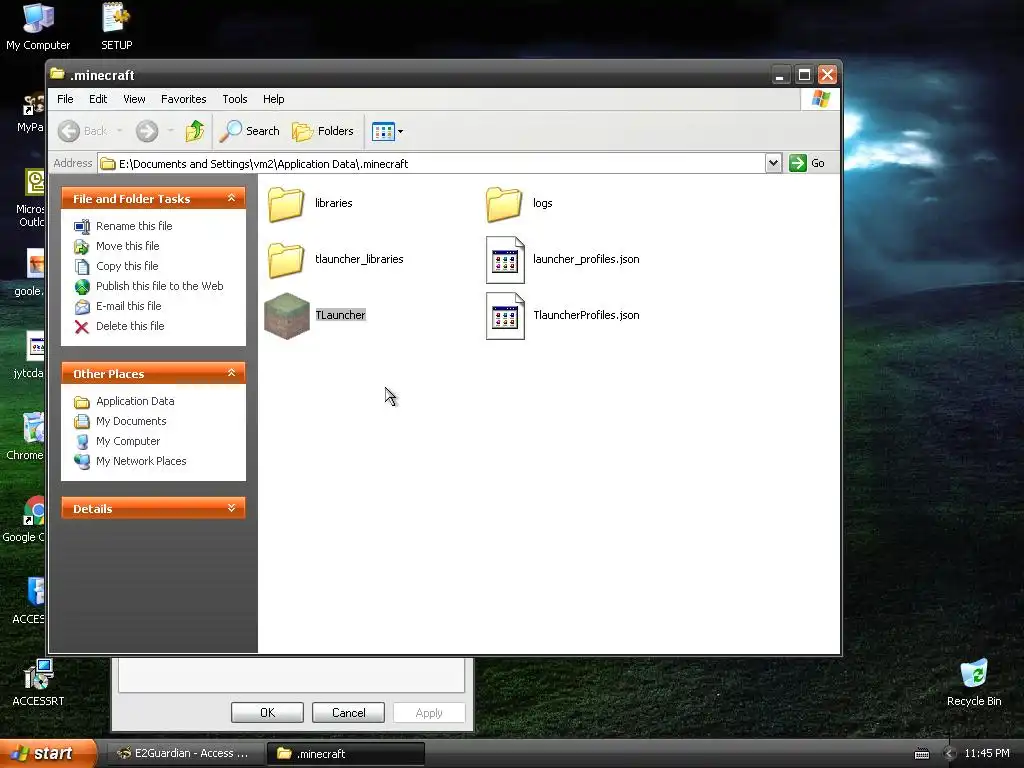1024x768 pixels.
Task: Open the Back history dropdown arrow
Action: [120, 131]
